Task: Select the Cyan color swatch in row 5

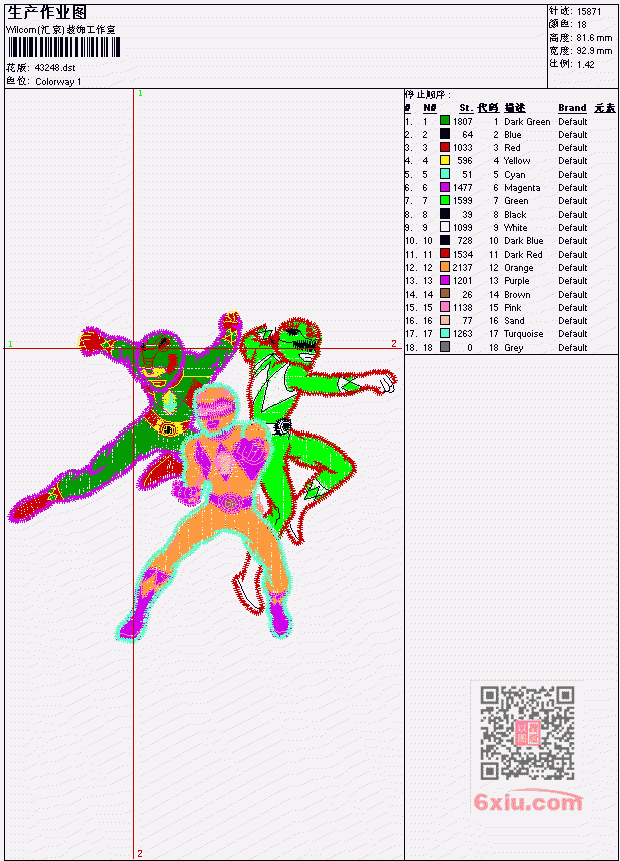Action: tap(445, 174)
